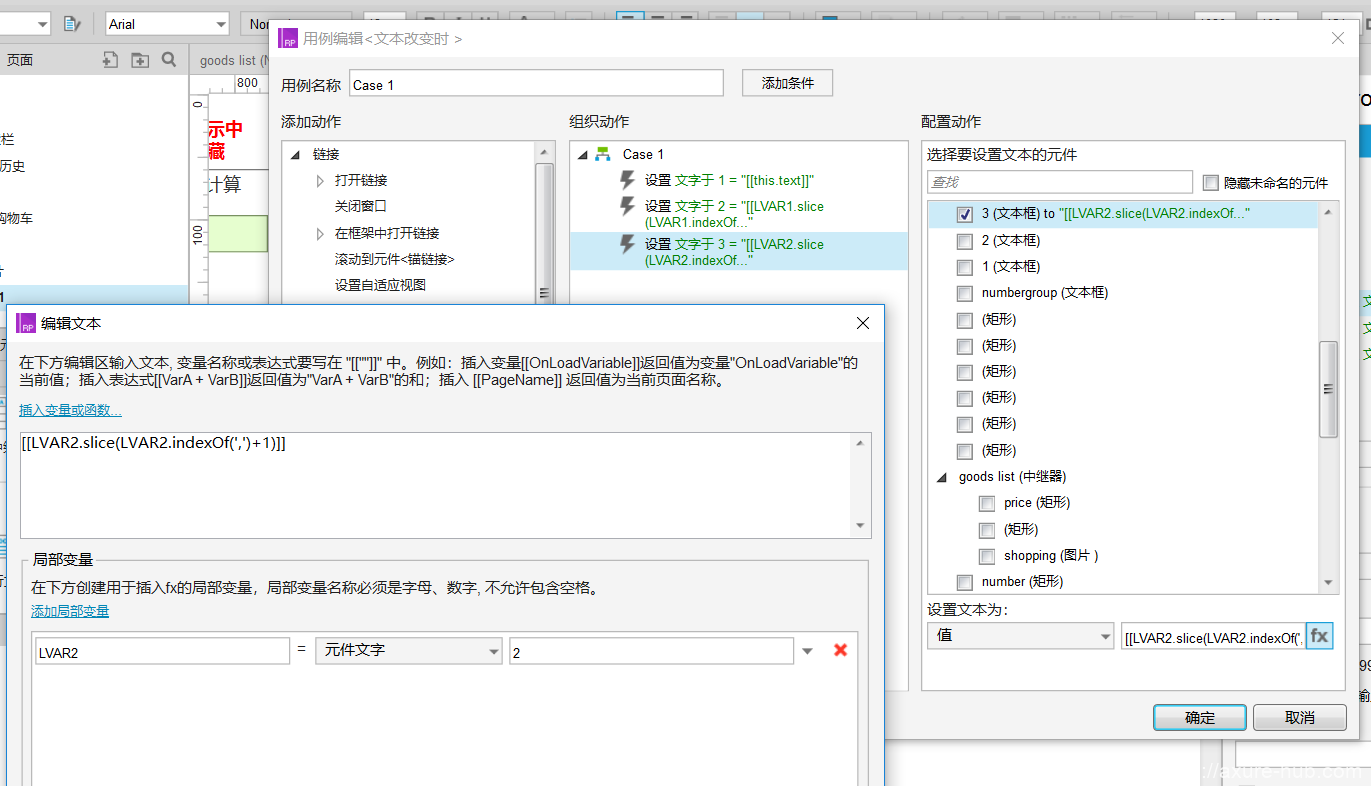This screenshot has height=786, width=1371.
Task: Click the LVAR2 variable name field
Action: [x=162, y=652]
